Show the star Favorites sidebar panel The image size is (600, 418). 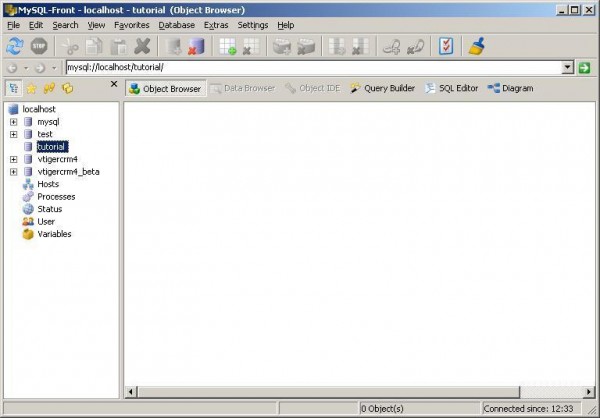31,88
